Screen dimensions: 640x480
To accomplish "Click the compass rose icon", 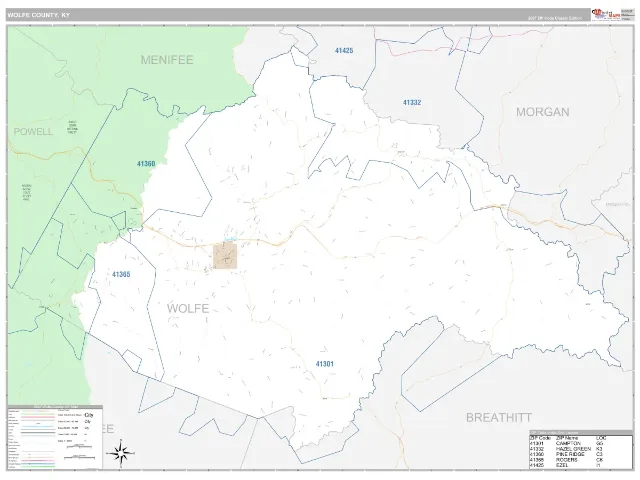I will click(121, 453).
